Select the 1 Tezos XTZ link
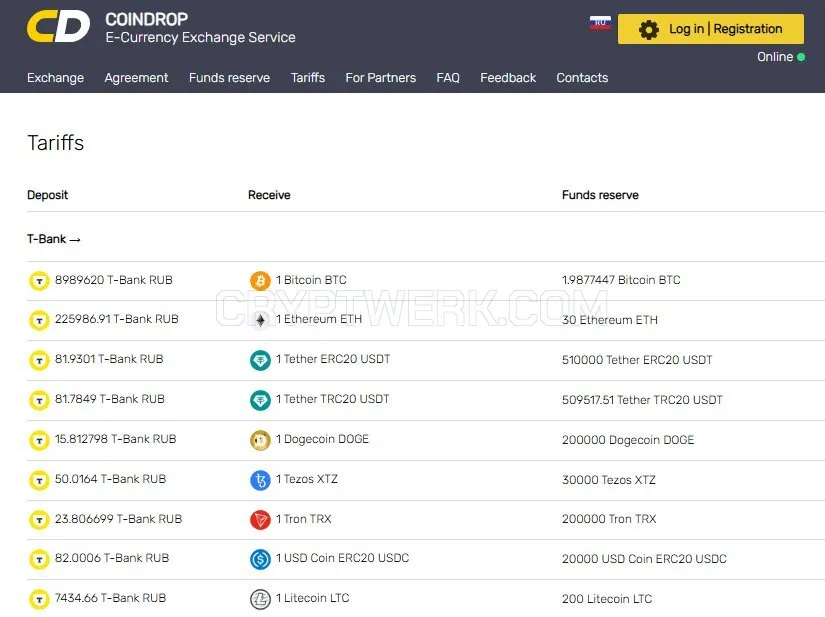Image resolution: width=825 pixels, height=617 pixels. tap(307, 479)
